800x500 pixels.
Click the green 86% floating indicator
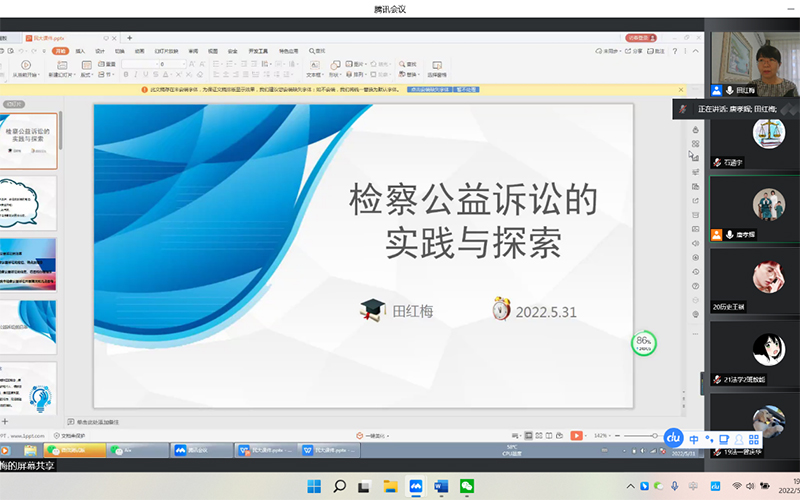pyautogui.click(x=643, y=343)
